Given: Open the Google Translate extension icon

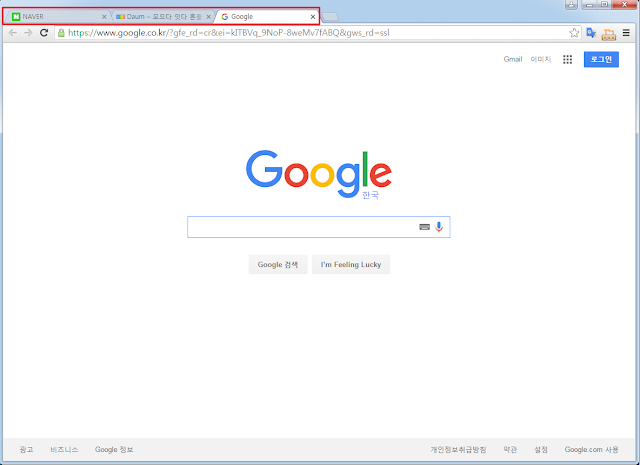Looking at the screenshot, I should coord(591,33).
